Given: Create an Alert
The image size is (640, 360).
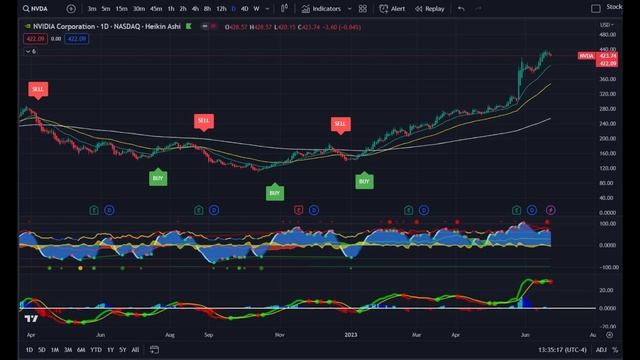Looking at the screenshot, I should coord(392,9).
